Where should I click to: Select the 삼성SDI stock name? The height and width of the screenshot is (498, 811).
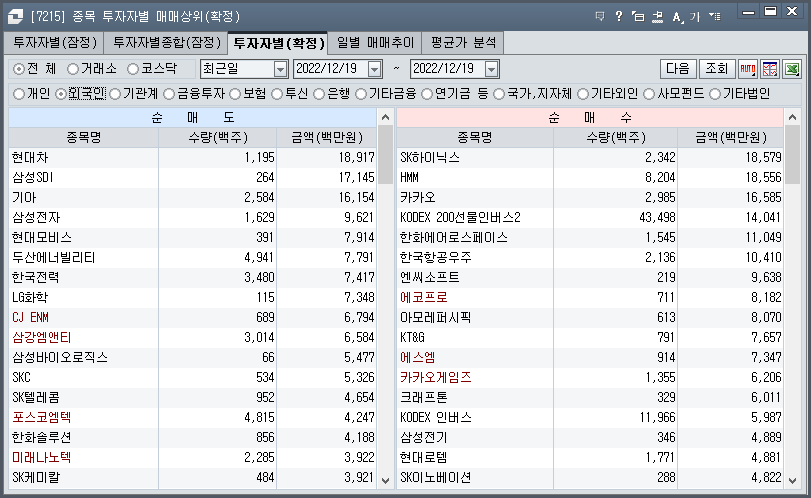33,177
